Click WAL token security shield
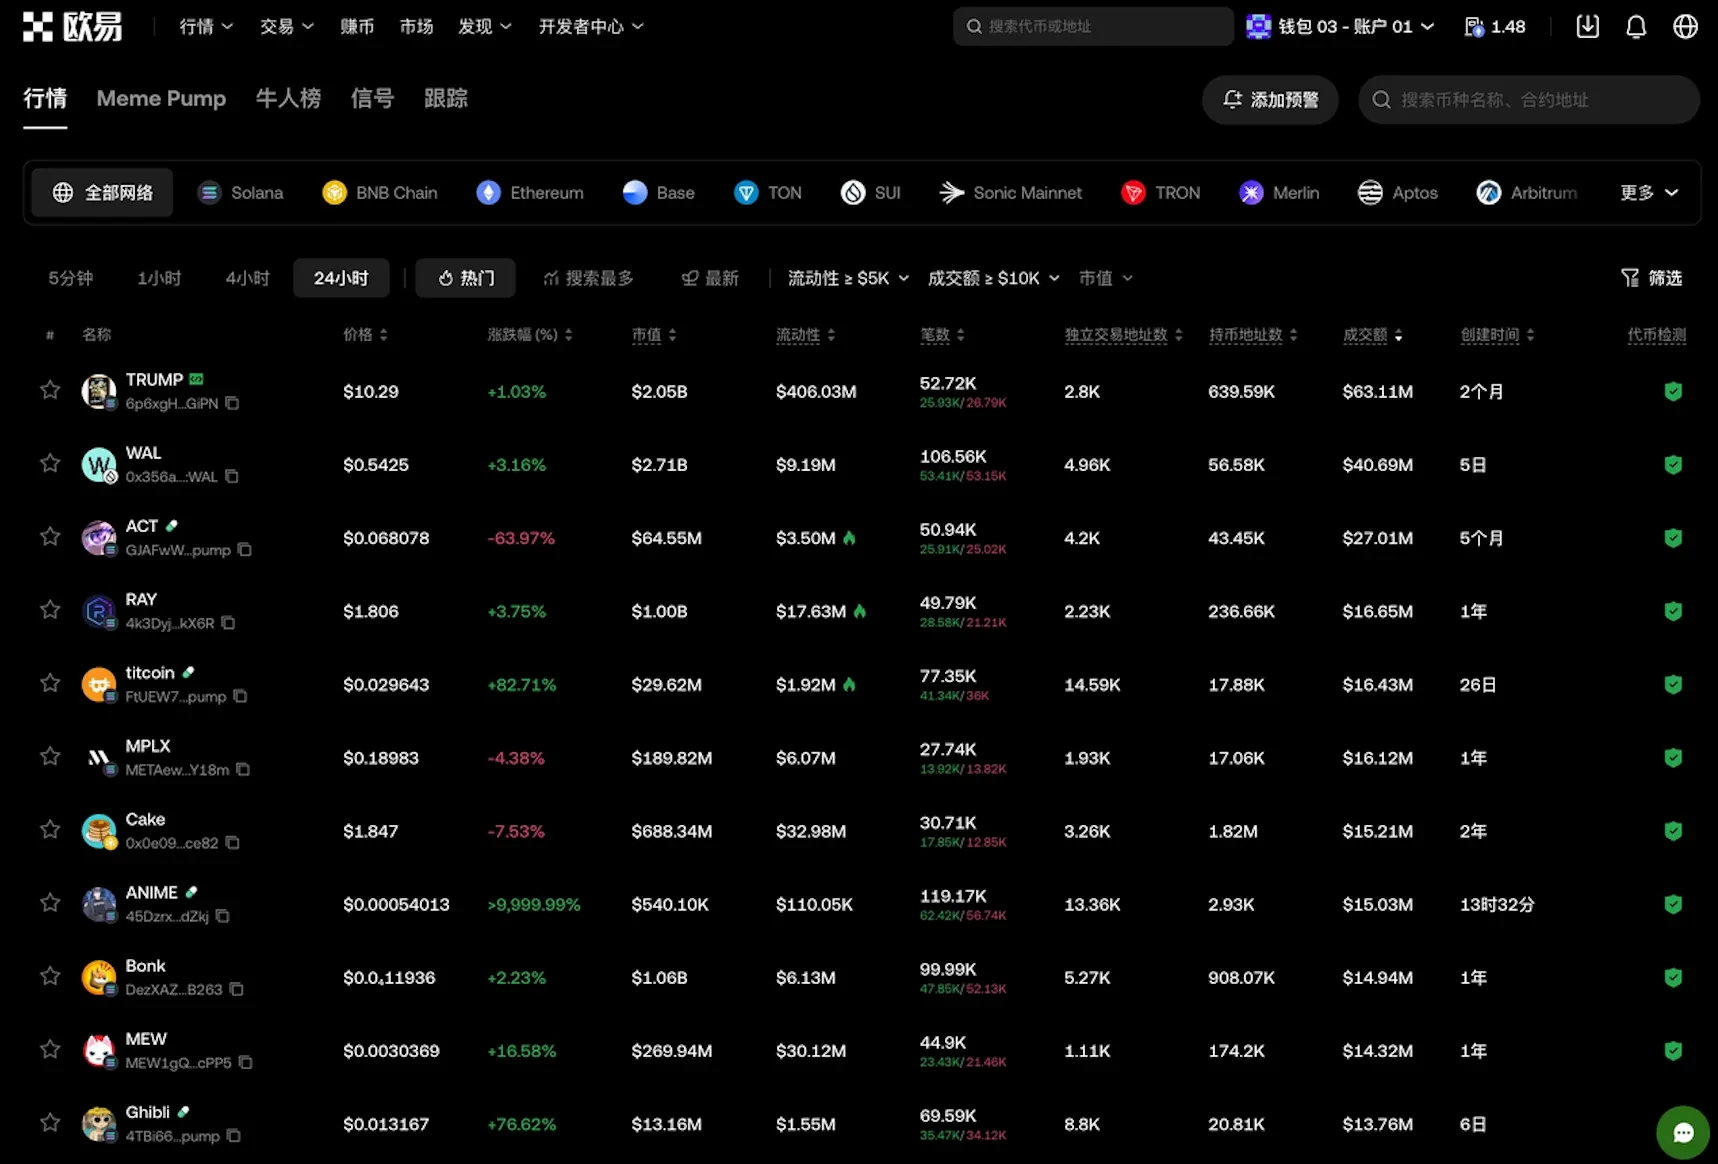The width and height of the screenshot is (1718, 1164). [1673, 464]
